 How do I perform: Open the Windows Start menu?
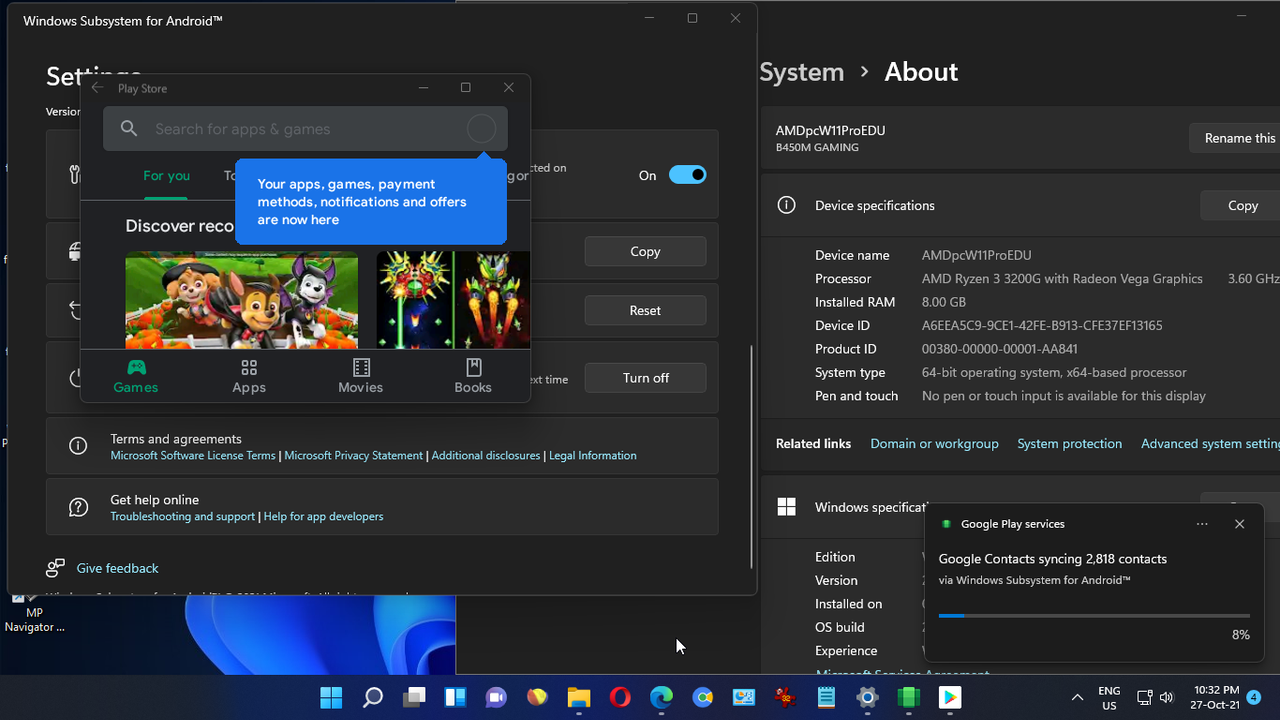point(330,697)
